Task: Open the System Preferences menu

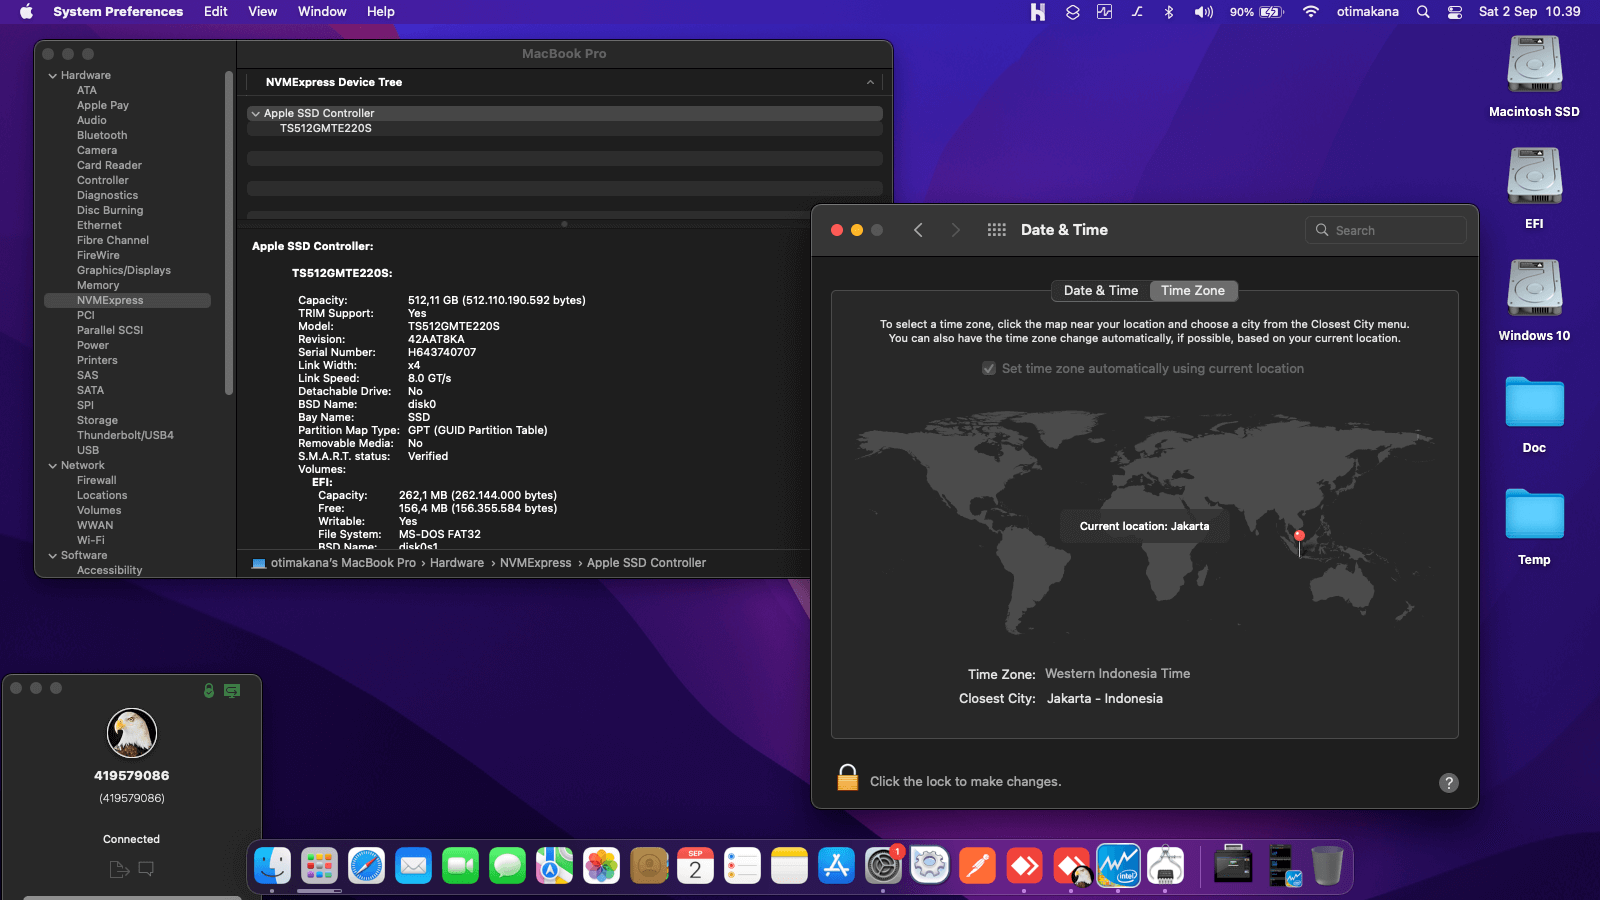Action: 118,12
